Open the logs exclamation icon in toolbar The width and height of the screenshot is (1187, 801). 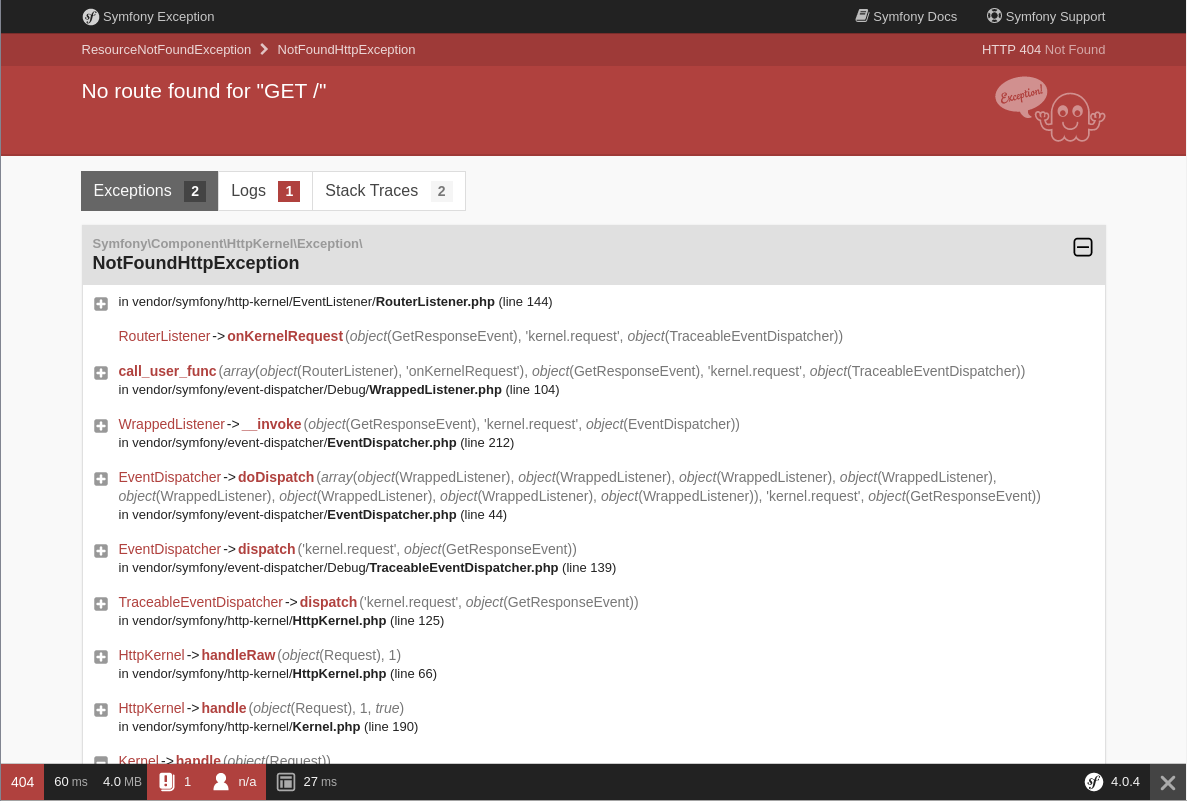click(x=167, y=782)
